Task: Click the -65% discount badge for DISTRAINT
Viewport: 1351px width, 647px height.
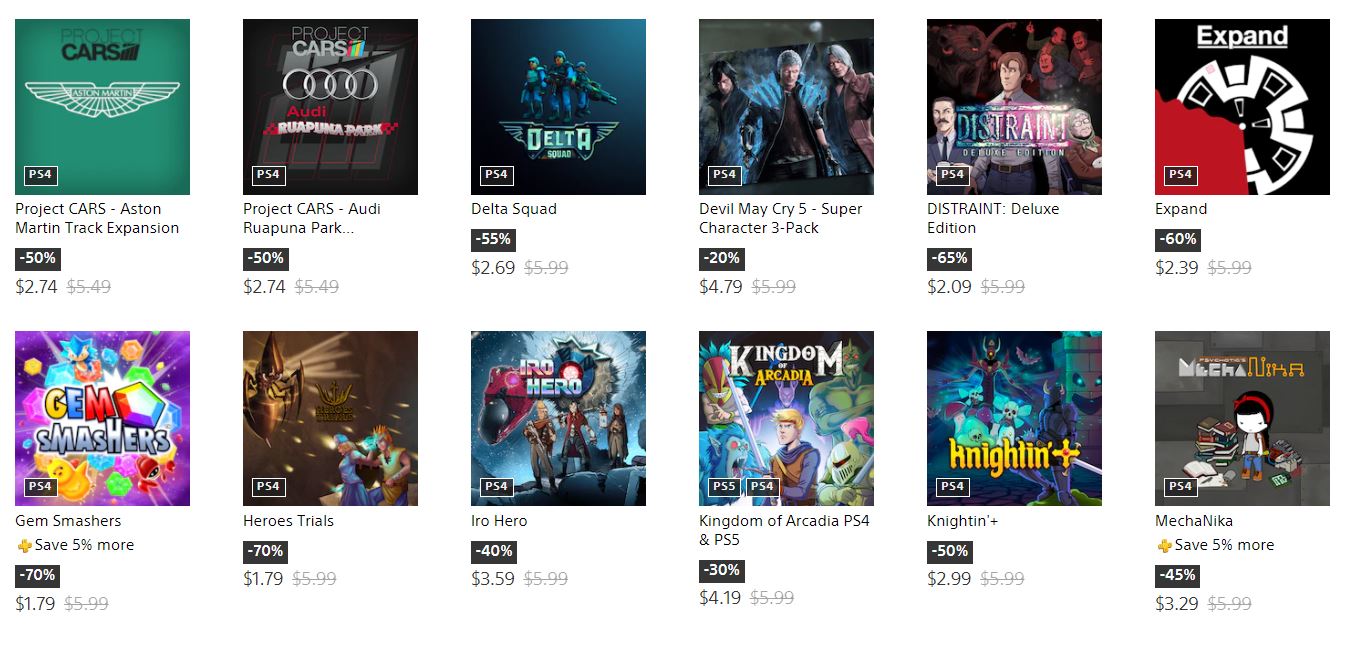Action: tap(949, 258)
